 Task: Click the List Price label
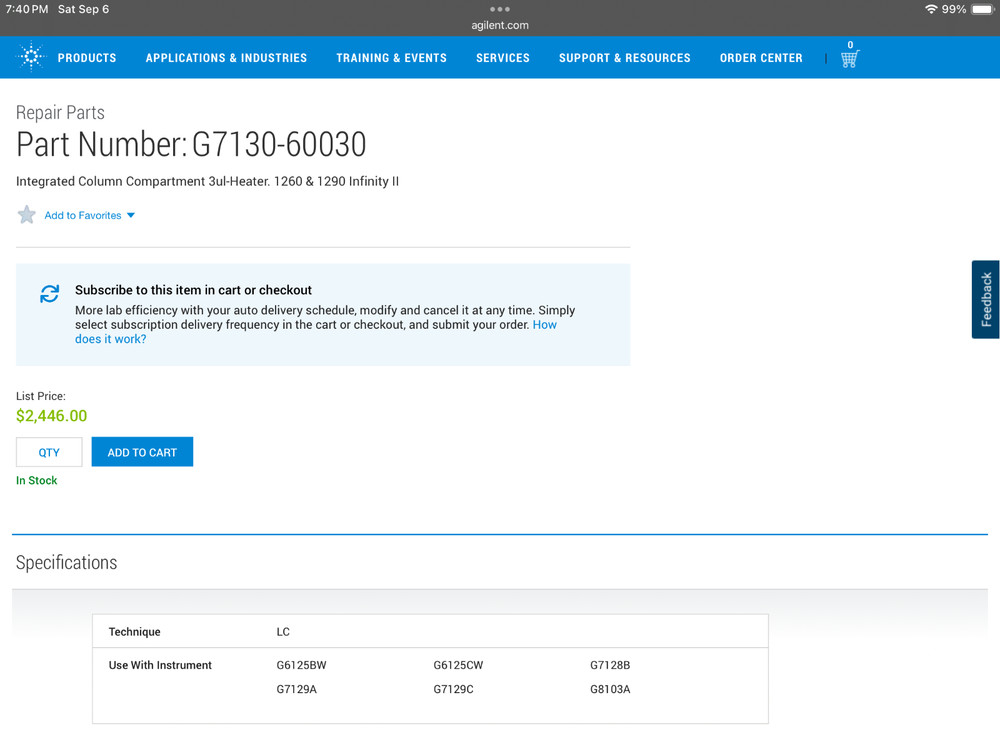coord(41,396)
